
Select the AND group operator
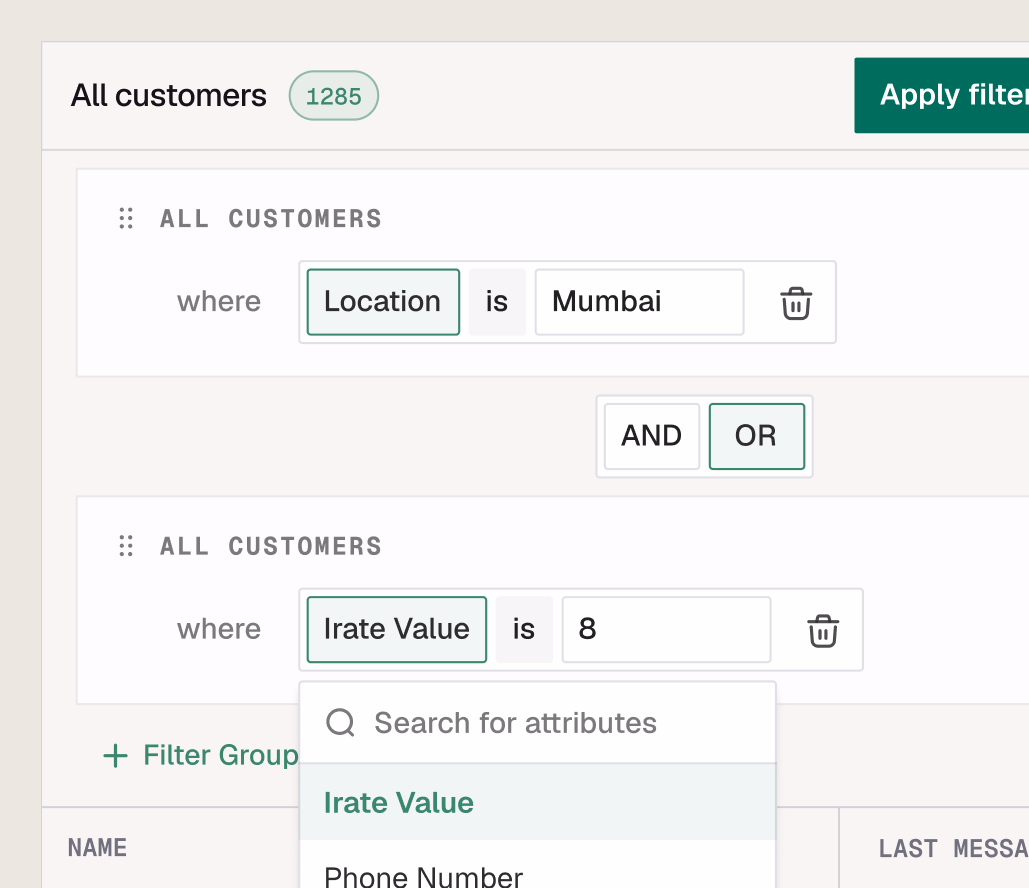[651, 436]
